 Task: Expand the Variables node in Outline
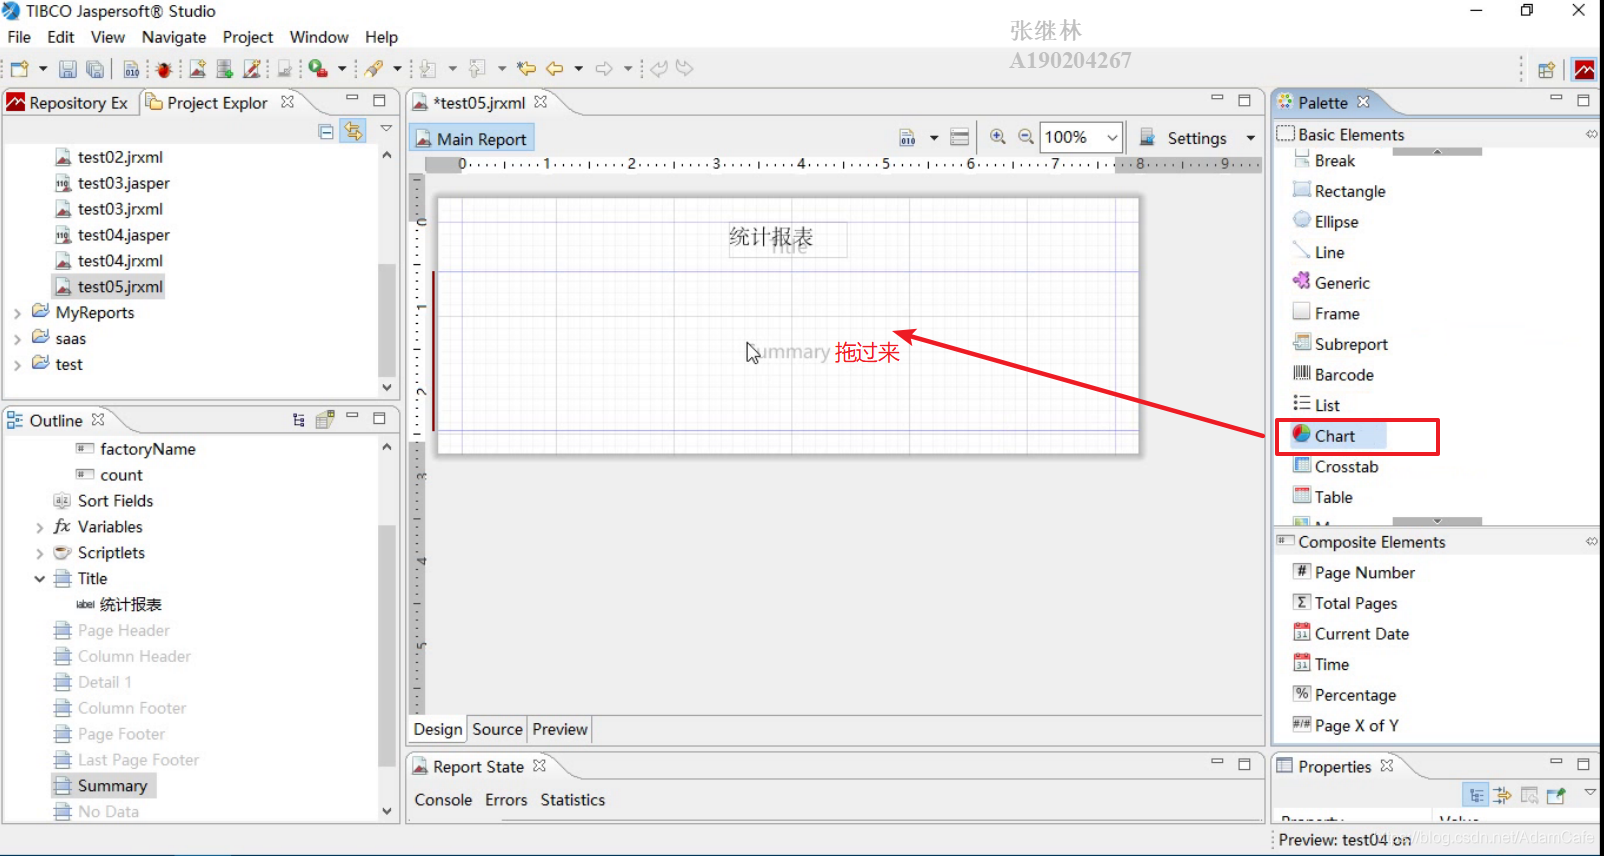click(x=39, y=527)
